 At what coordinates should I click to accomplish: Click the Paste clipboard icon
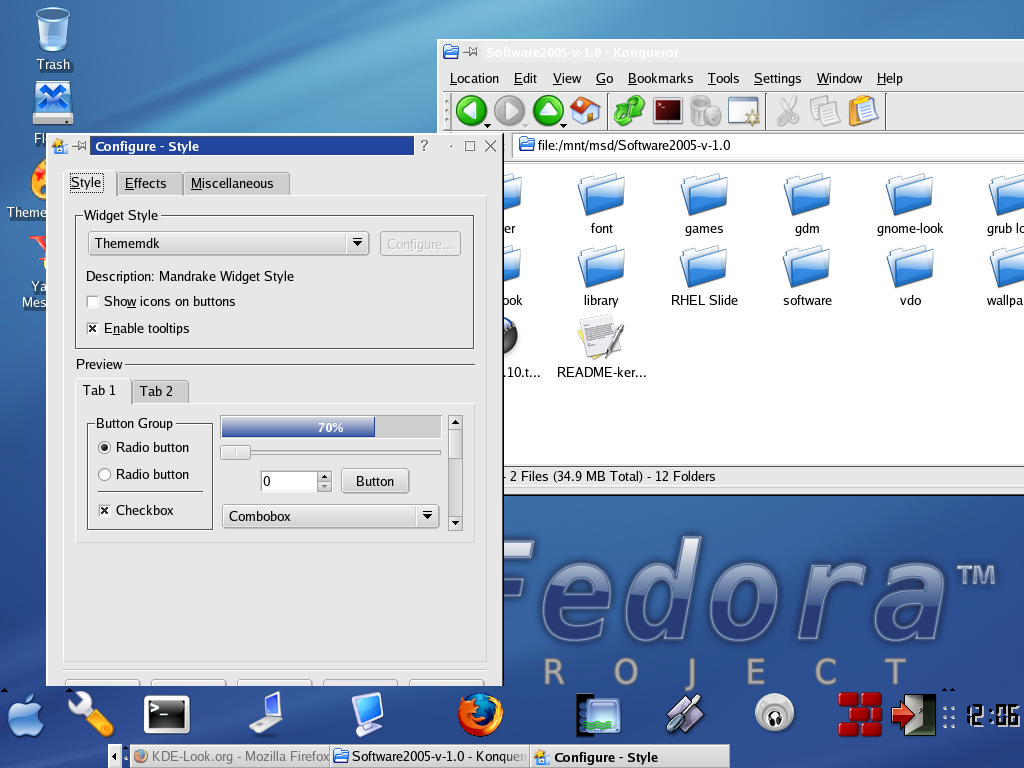863,110
